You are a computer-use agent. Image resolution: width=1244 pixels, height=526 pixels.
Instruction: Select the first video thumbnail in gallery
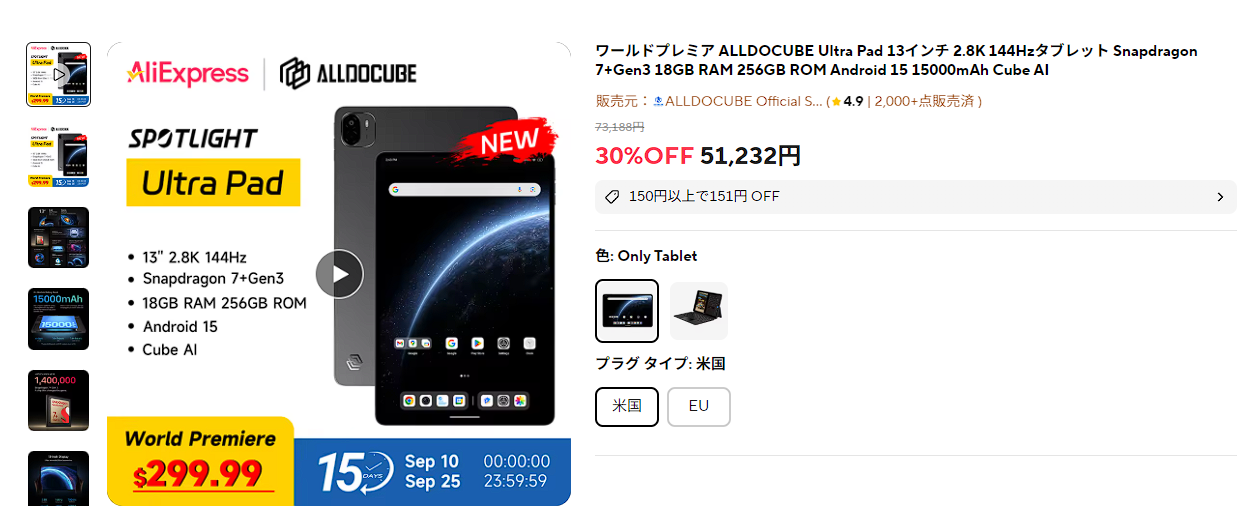pos(58,75)
